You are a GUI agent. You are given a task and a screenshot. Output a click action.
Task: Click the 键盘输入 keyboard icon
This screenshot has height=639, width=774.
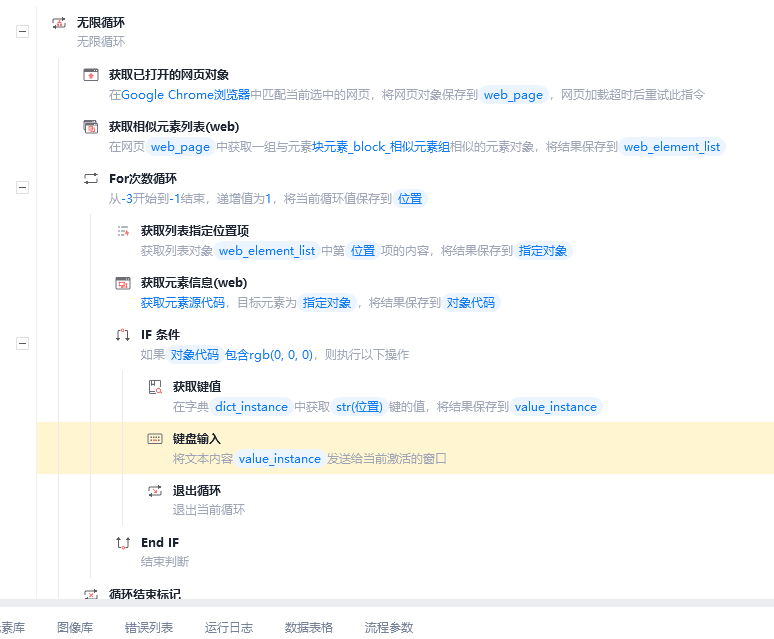click(155, 439)
